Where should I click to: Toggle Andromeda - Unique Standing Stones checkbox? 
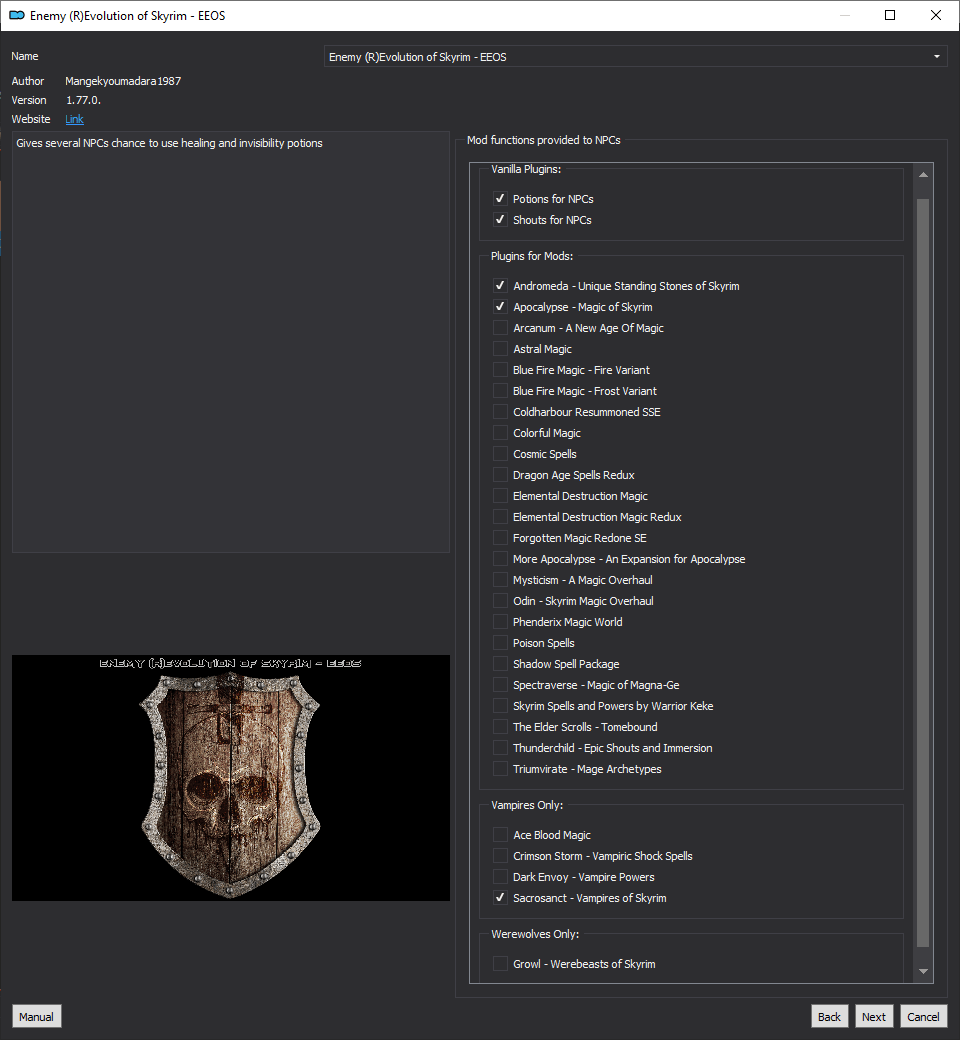pos(500,286)
